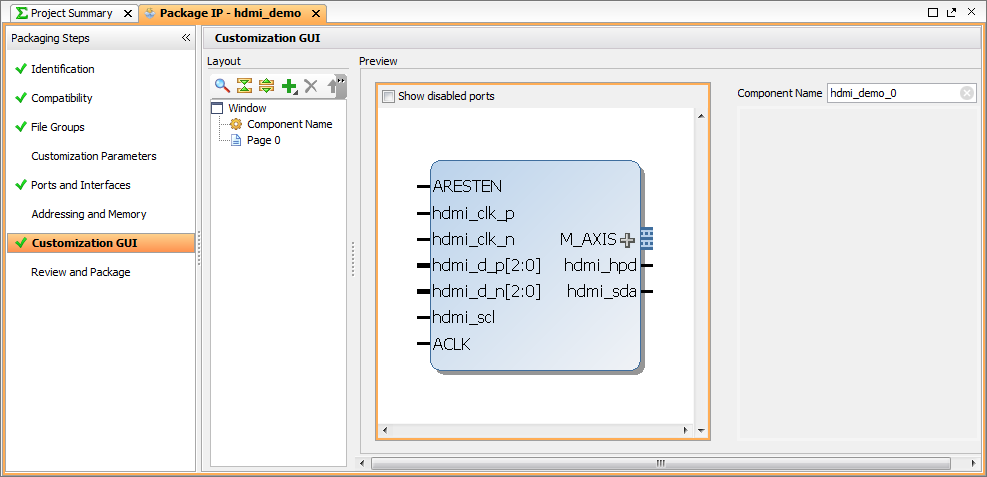Select the Customization GUI step

[x=101, y=243]
